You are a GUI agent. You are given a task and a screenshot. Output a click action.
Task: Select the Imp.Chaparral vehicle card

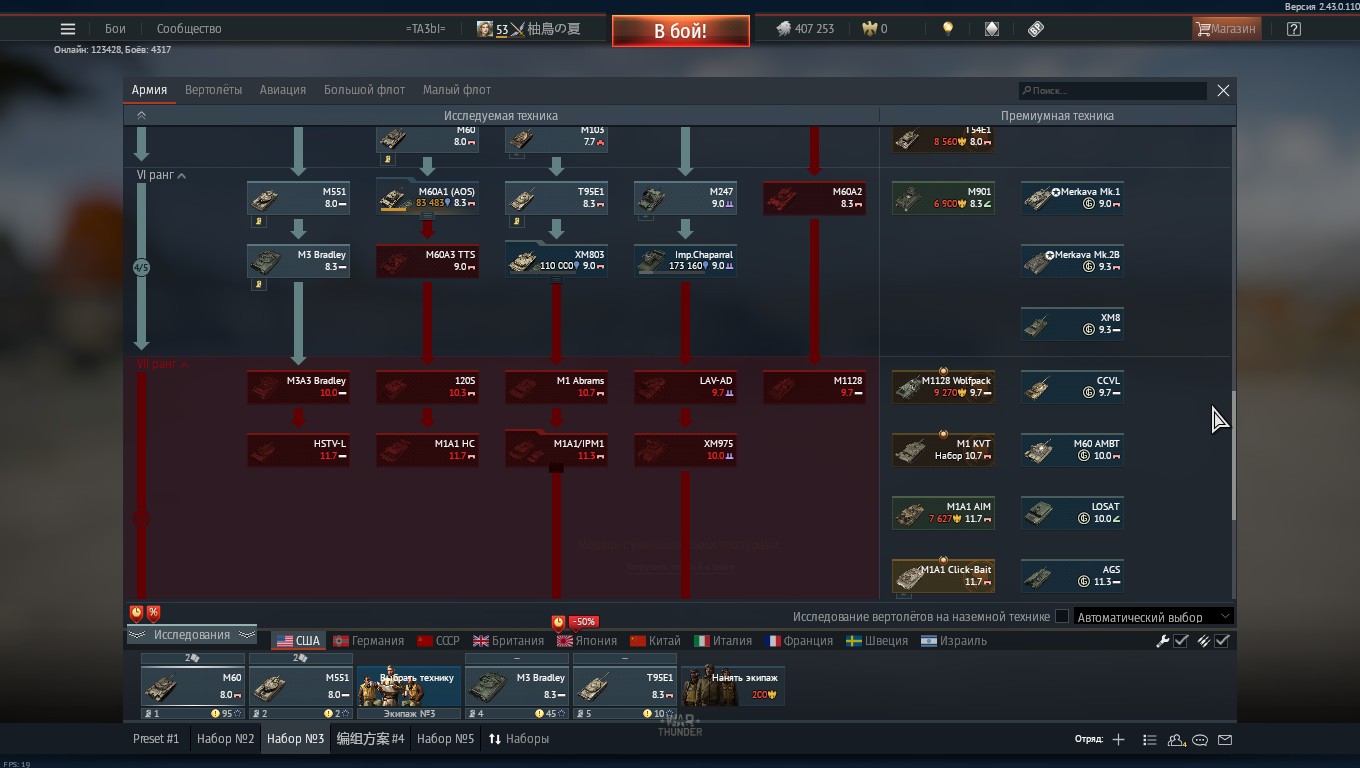tap(685, 261)
